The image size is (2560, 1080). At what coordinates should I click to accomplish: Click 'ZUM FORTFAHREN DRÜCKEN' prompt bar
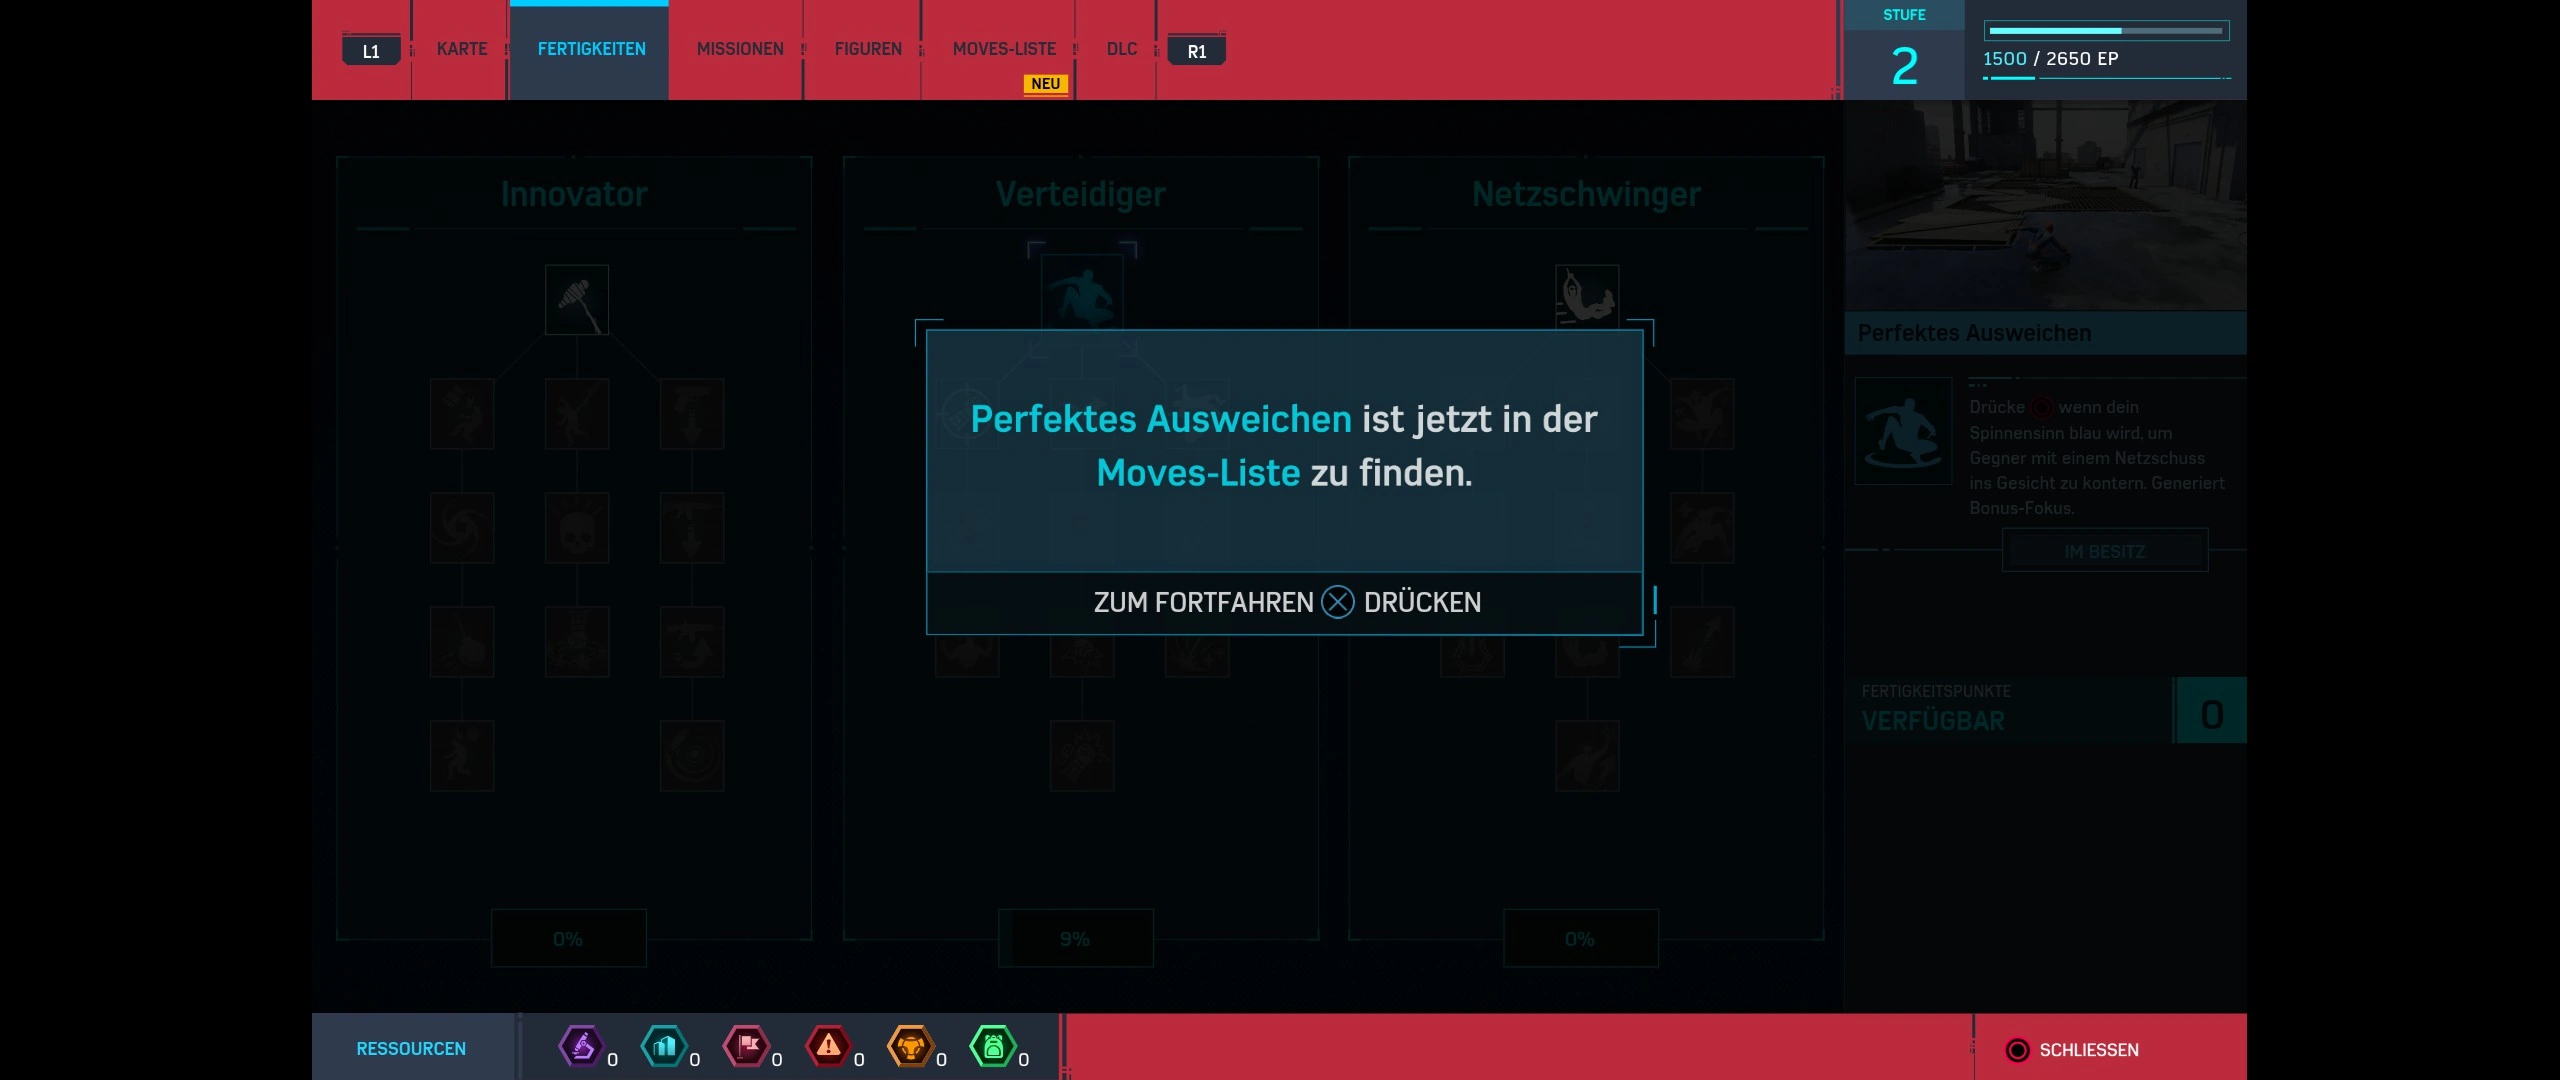coord(1285,603)
